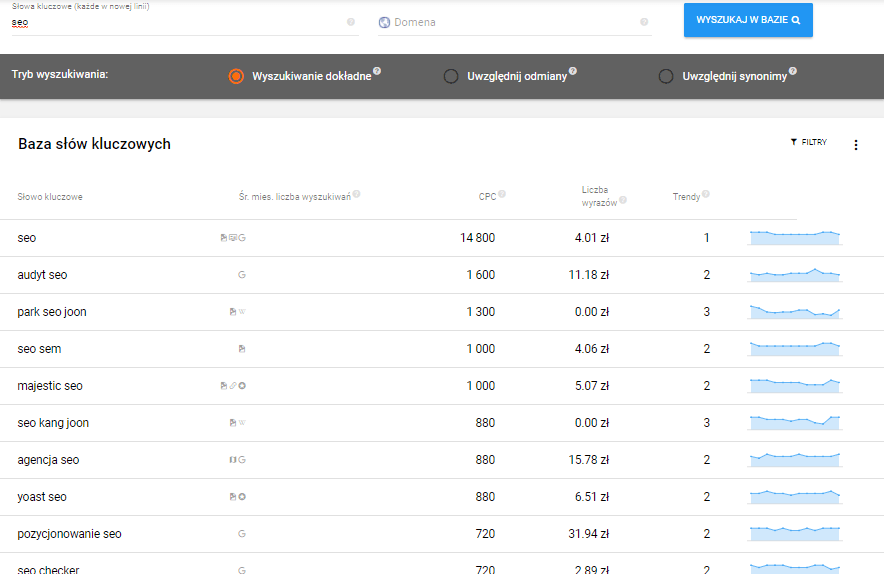
Task: Enable the Uwzględnij synonimy search mode
Action: (x=666, y=76)
